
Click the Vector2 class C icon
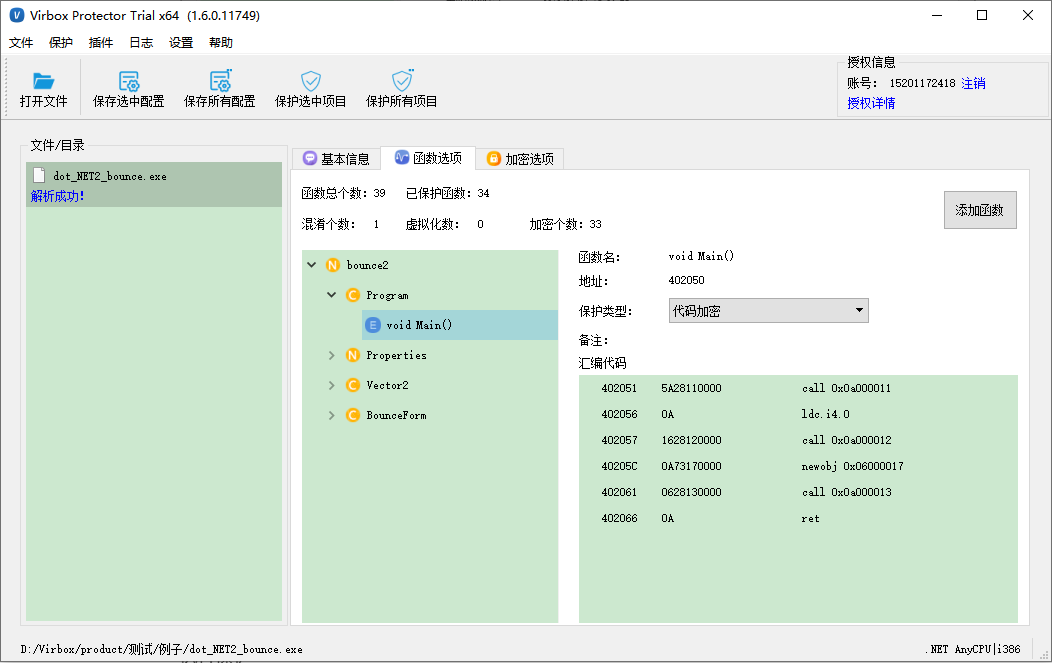click(x=353, y=385)
